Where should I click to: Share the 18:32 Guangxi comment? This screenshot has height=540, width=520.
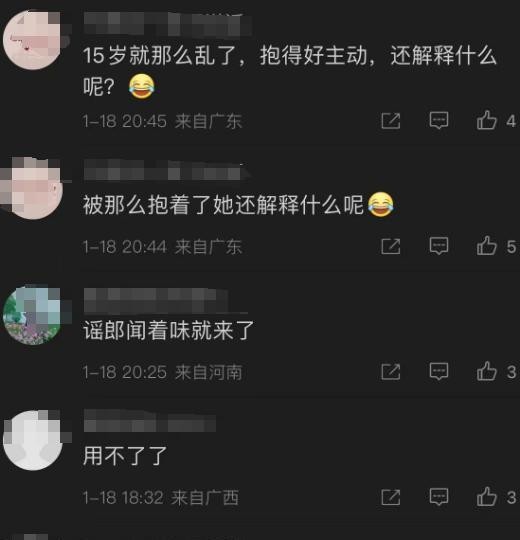(x=391, y=497)
